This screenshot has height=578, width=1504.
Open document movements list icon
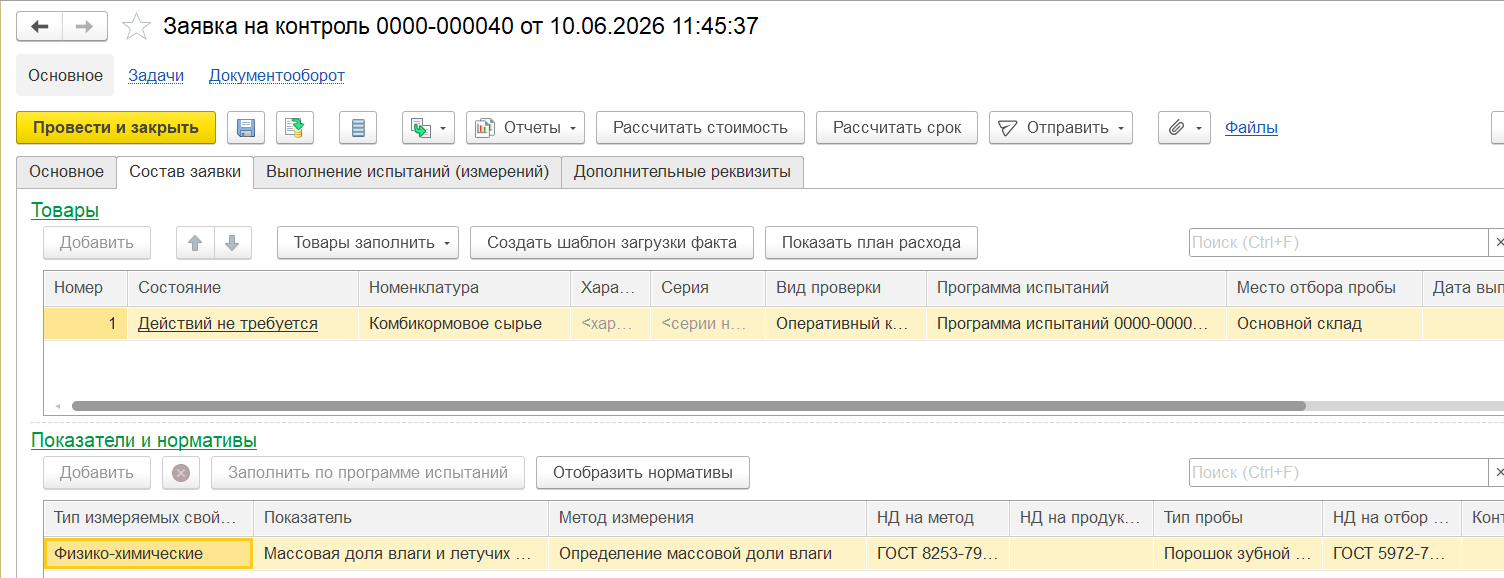click(359, 128)
